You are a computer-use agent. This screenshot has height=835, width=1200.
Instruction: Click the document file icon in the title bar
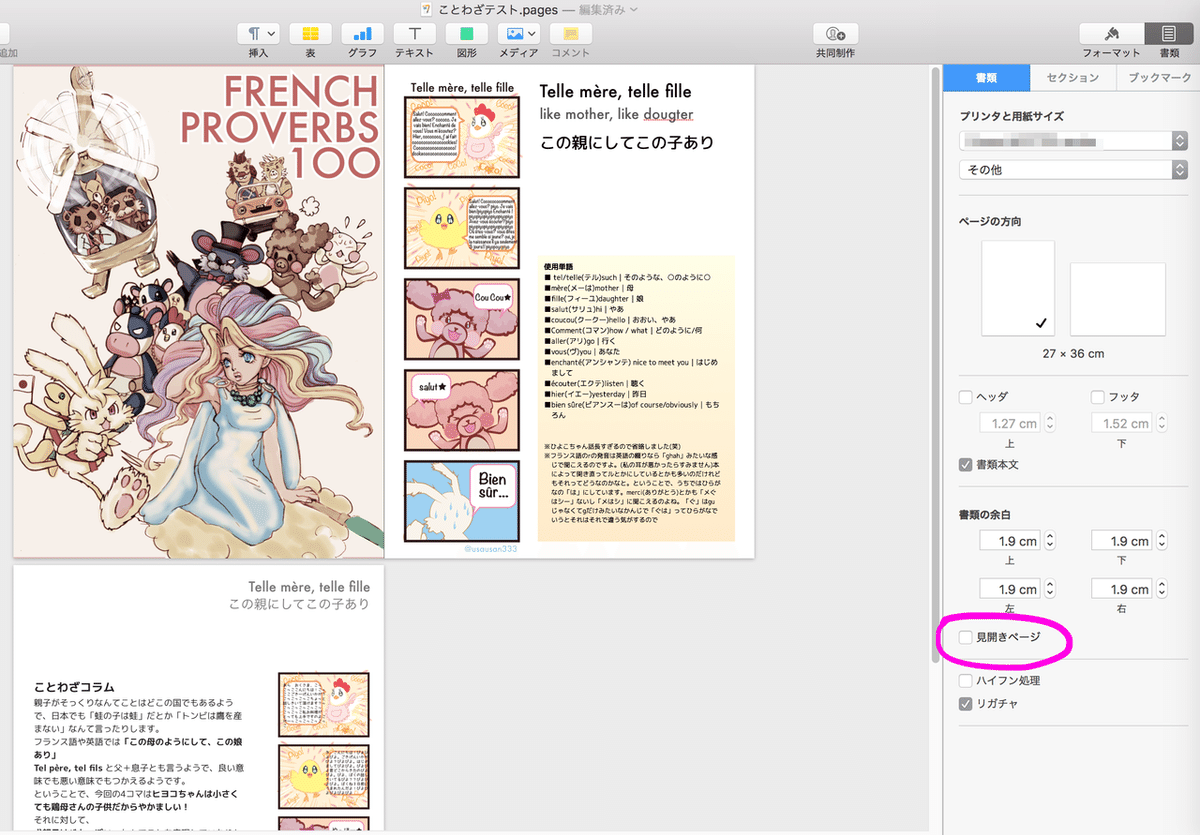click(x=427, y=9)
